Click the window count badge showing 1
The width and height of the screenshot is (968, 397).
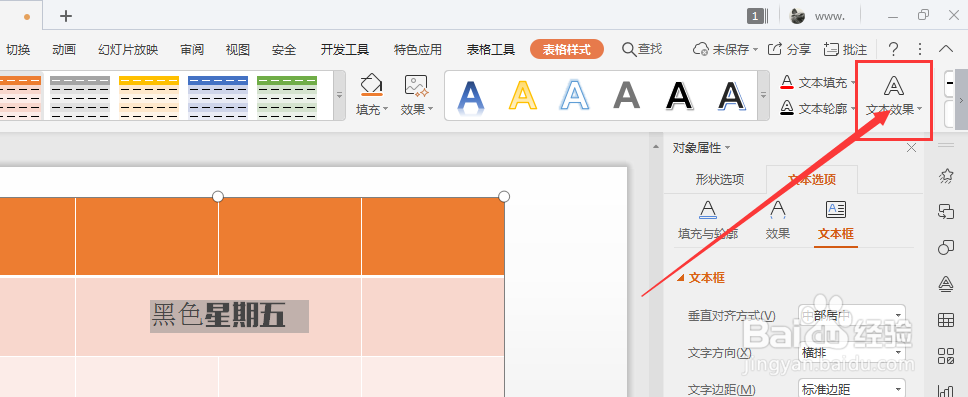(756, 16)
